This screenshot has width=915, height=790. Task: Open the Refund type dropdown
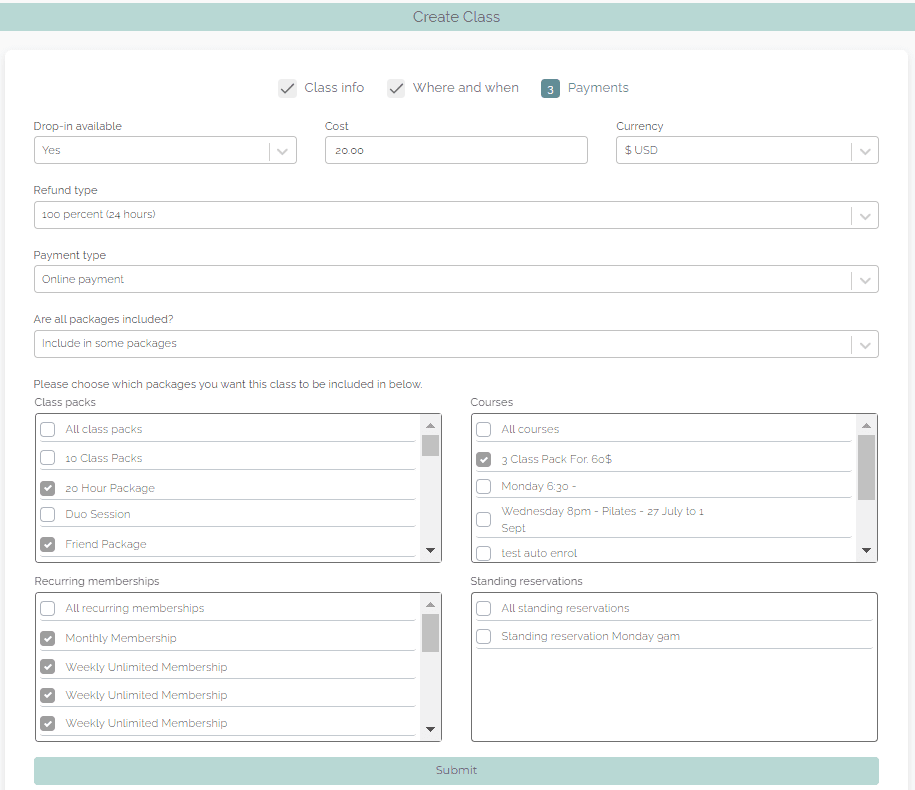(x=455, y=215)
